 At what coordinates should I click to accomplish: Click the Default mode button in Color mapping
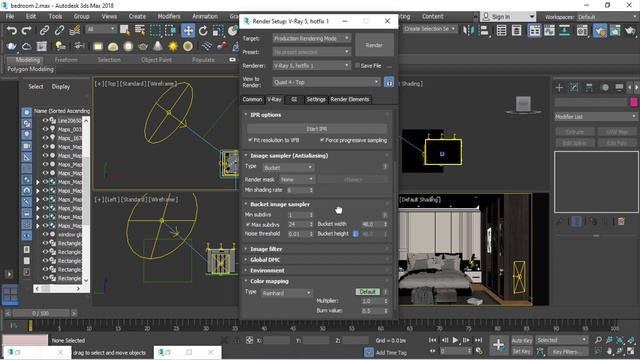[x=368, y=292]
